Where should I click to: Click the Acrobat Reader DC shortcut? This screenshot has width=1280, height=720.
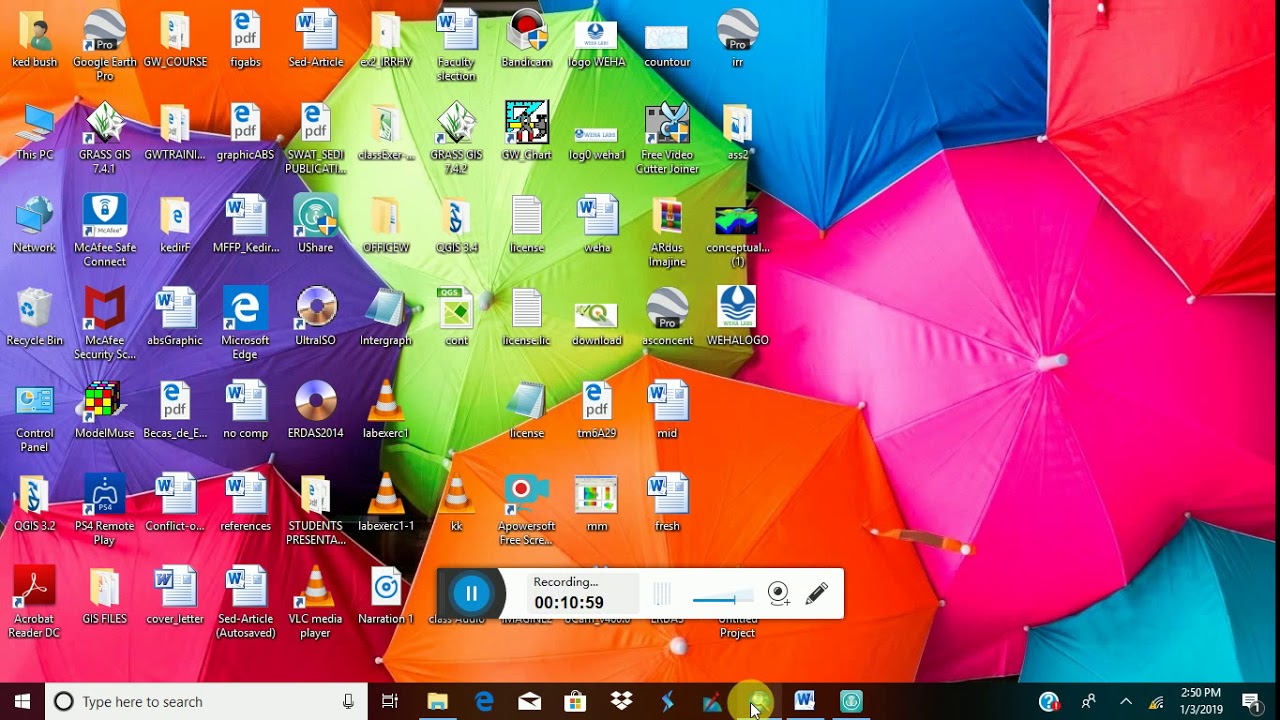tap(35, 603)
